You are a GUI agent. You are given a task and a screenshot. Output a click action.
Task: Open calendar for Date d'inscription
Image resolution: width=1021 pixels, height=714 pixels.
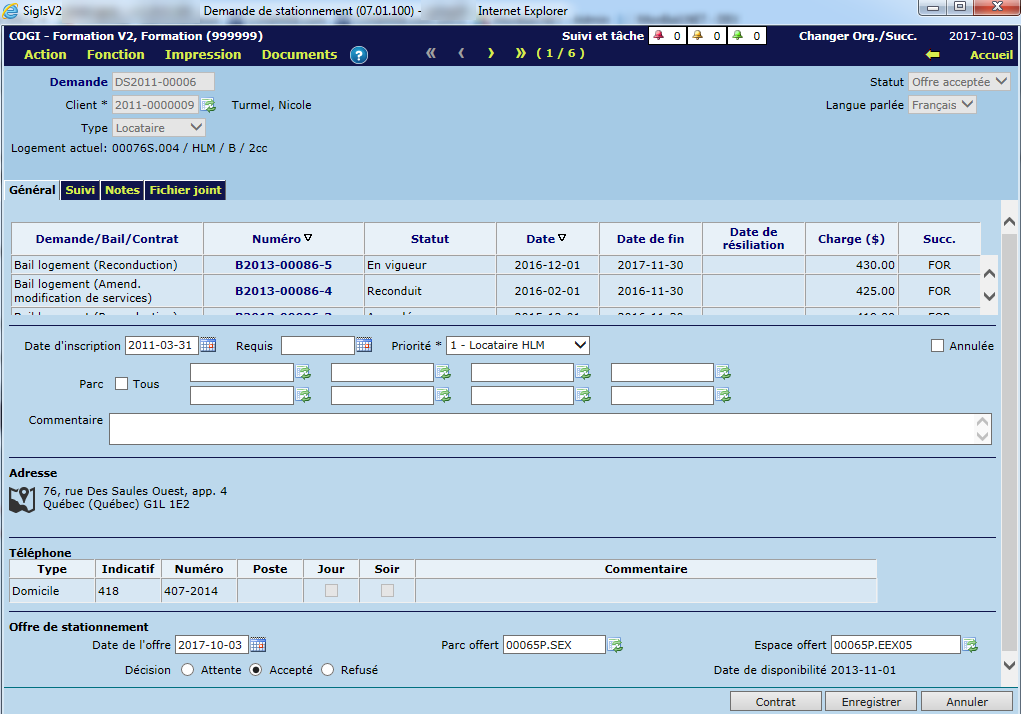(208, 345)
